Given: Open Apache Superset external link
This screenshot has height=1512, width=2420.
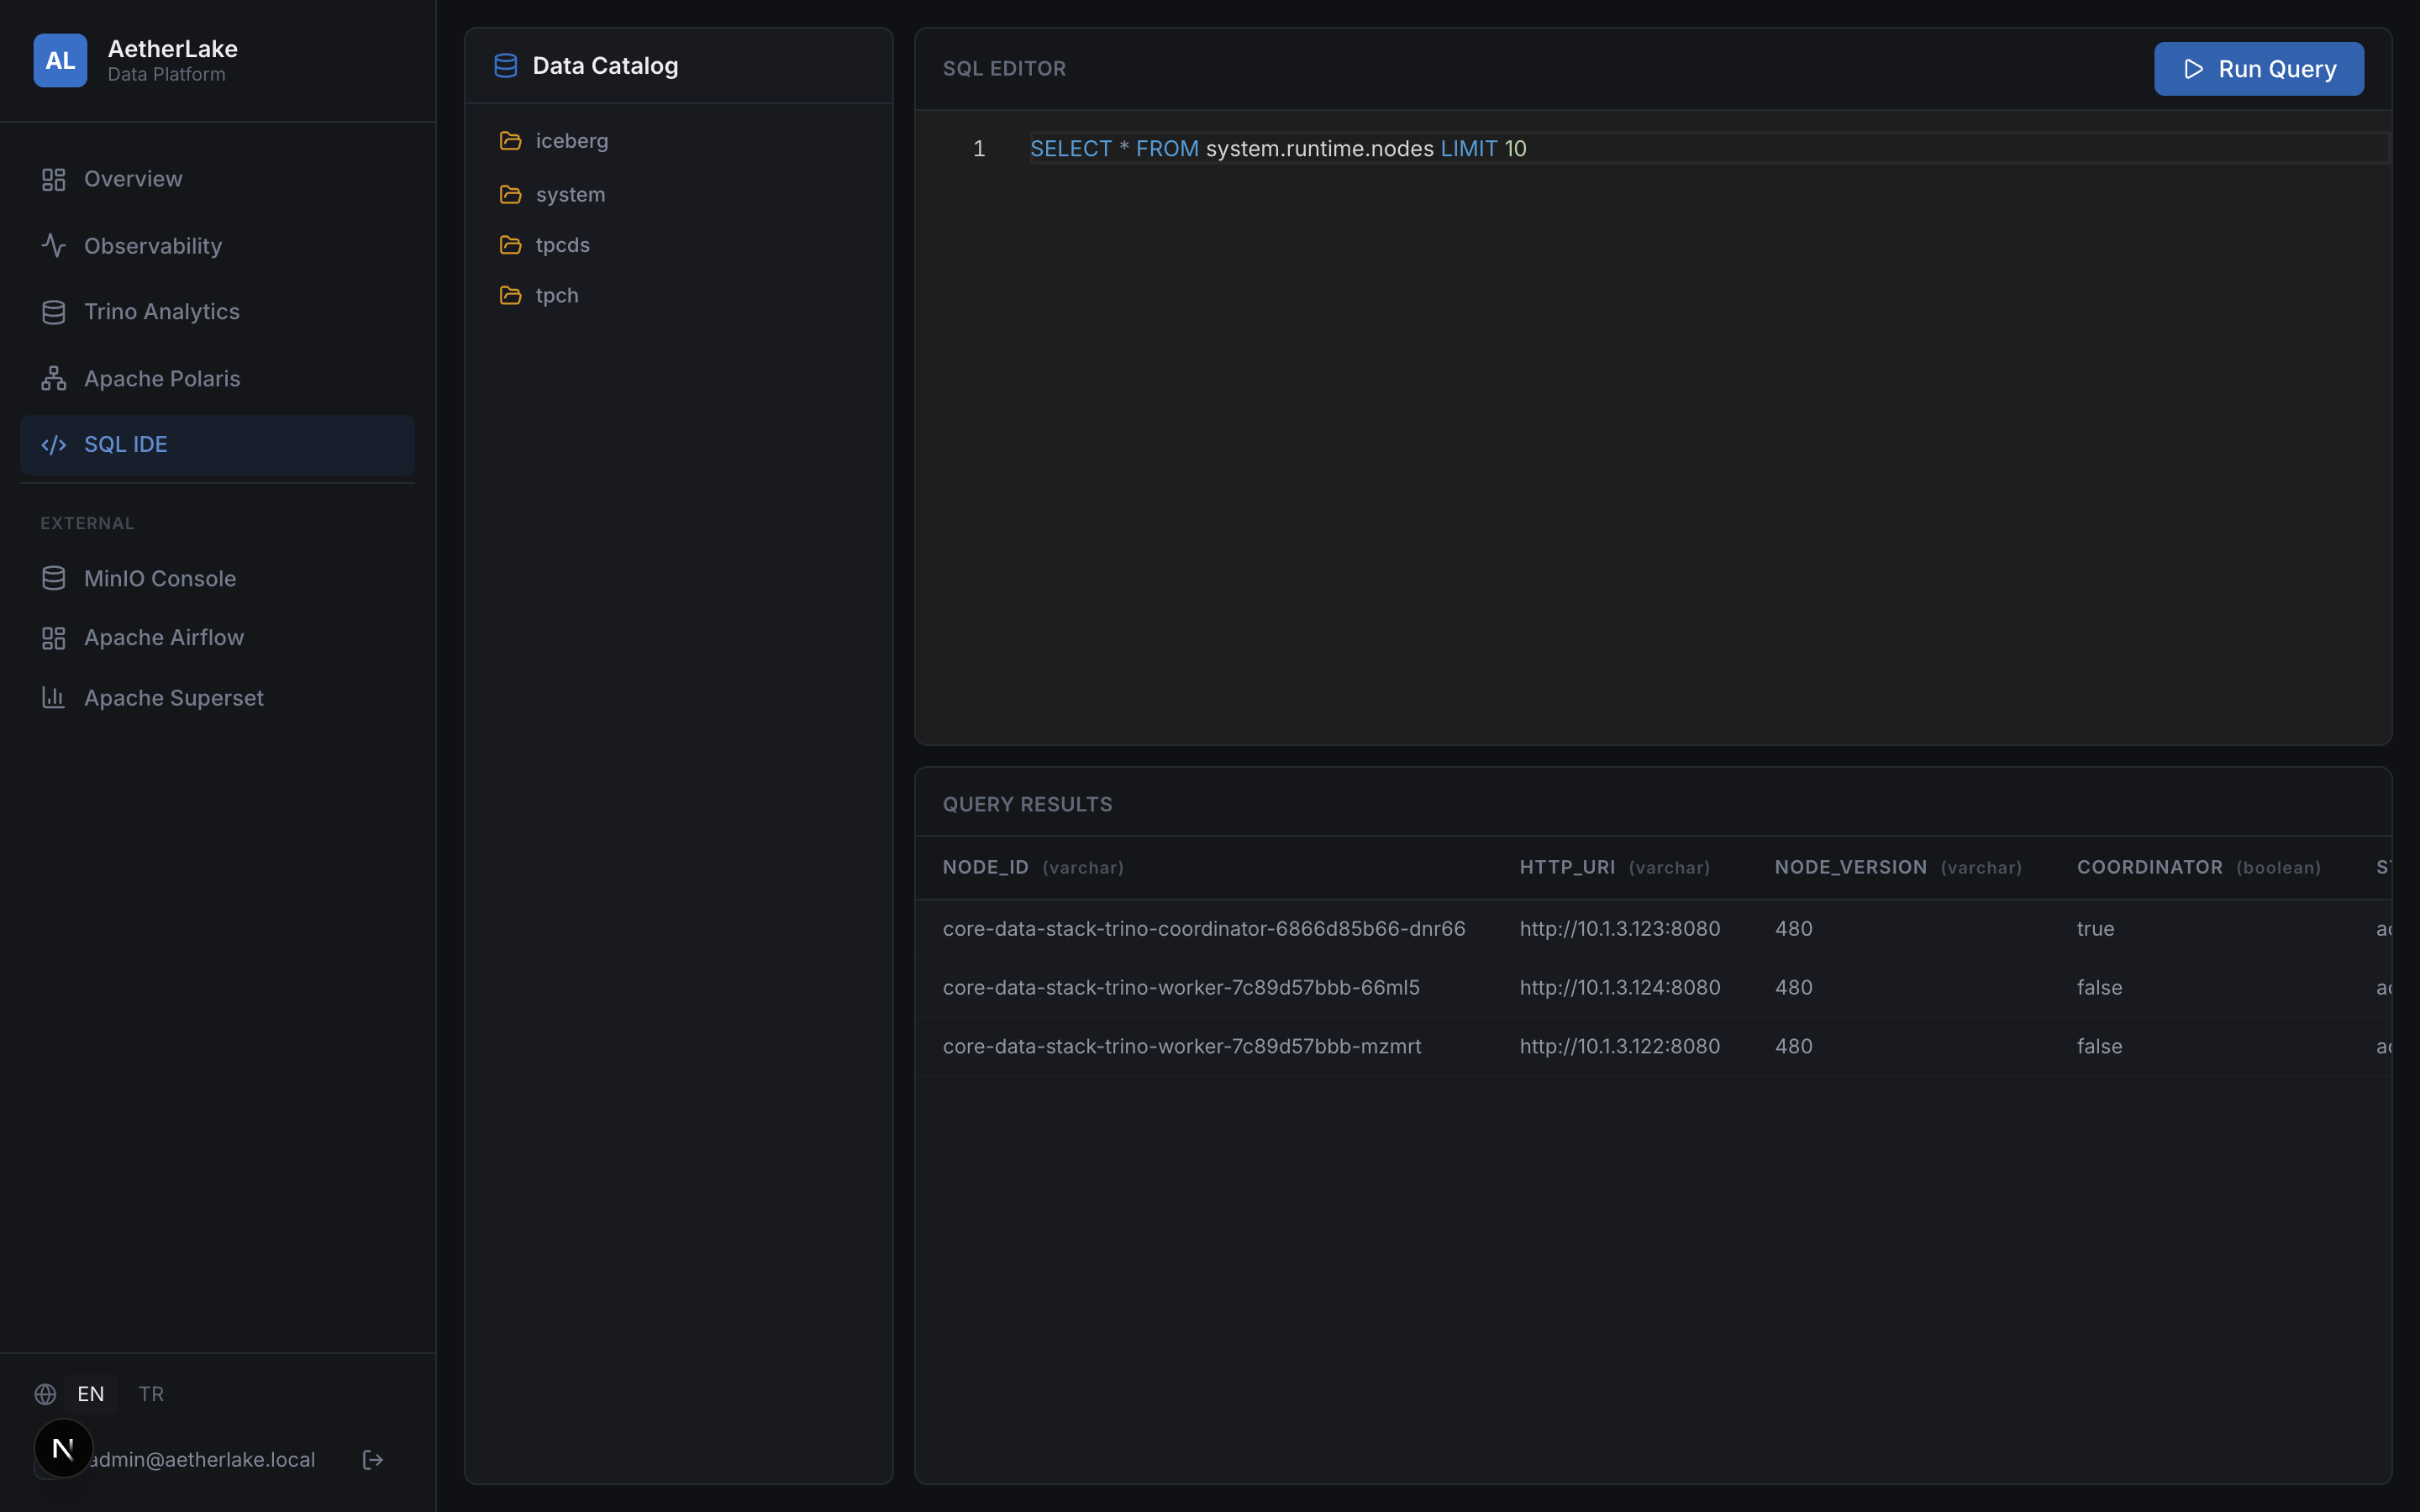Looking at the screenshot, I should (x=217, y=698).
